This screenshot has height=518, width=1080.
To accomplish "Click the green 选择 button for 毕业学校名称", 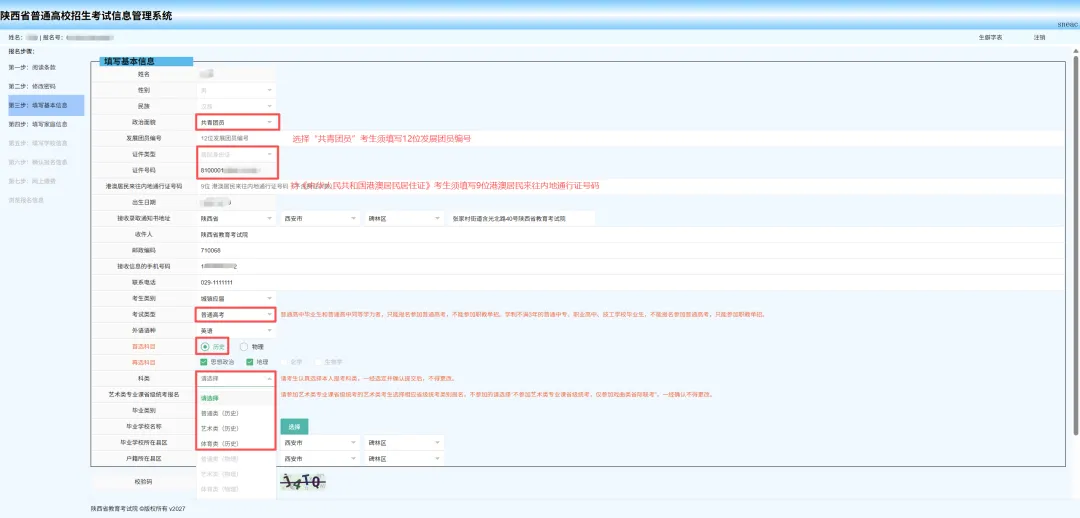I will click(x=294, y=427).
